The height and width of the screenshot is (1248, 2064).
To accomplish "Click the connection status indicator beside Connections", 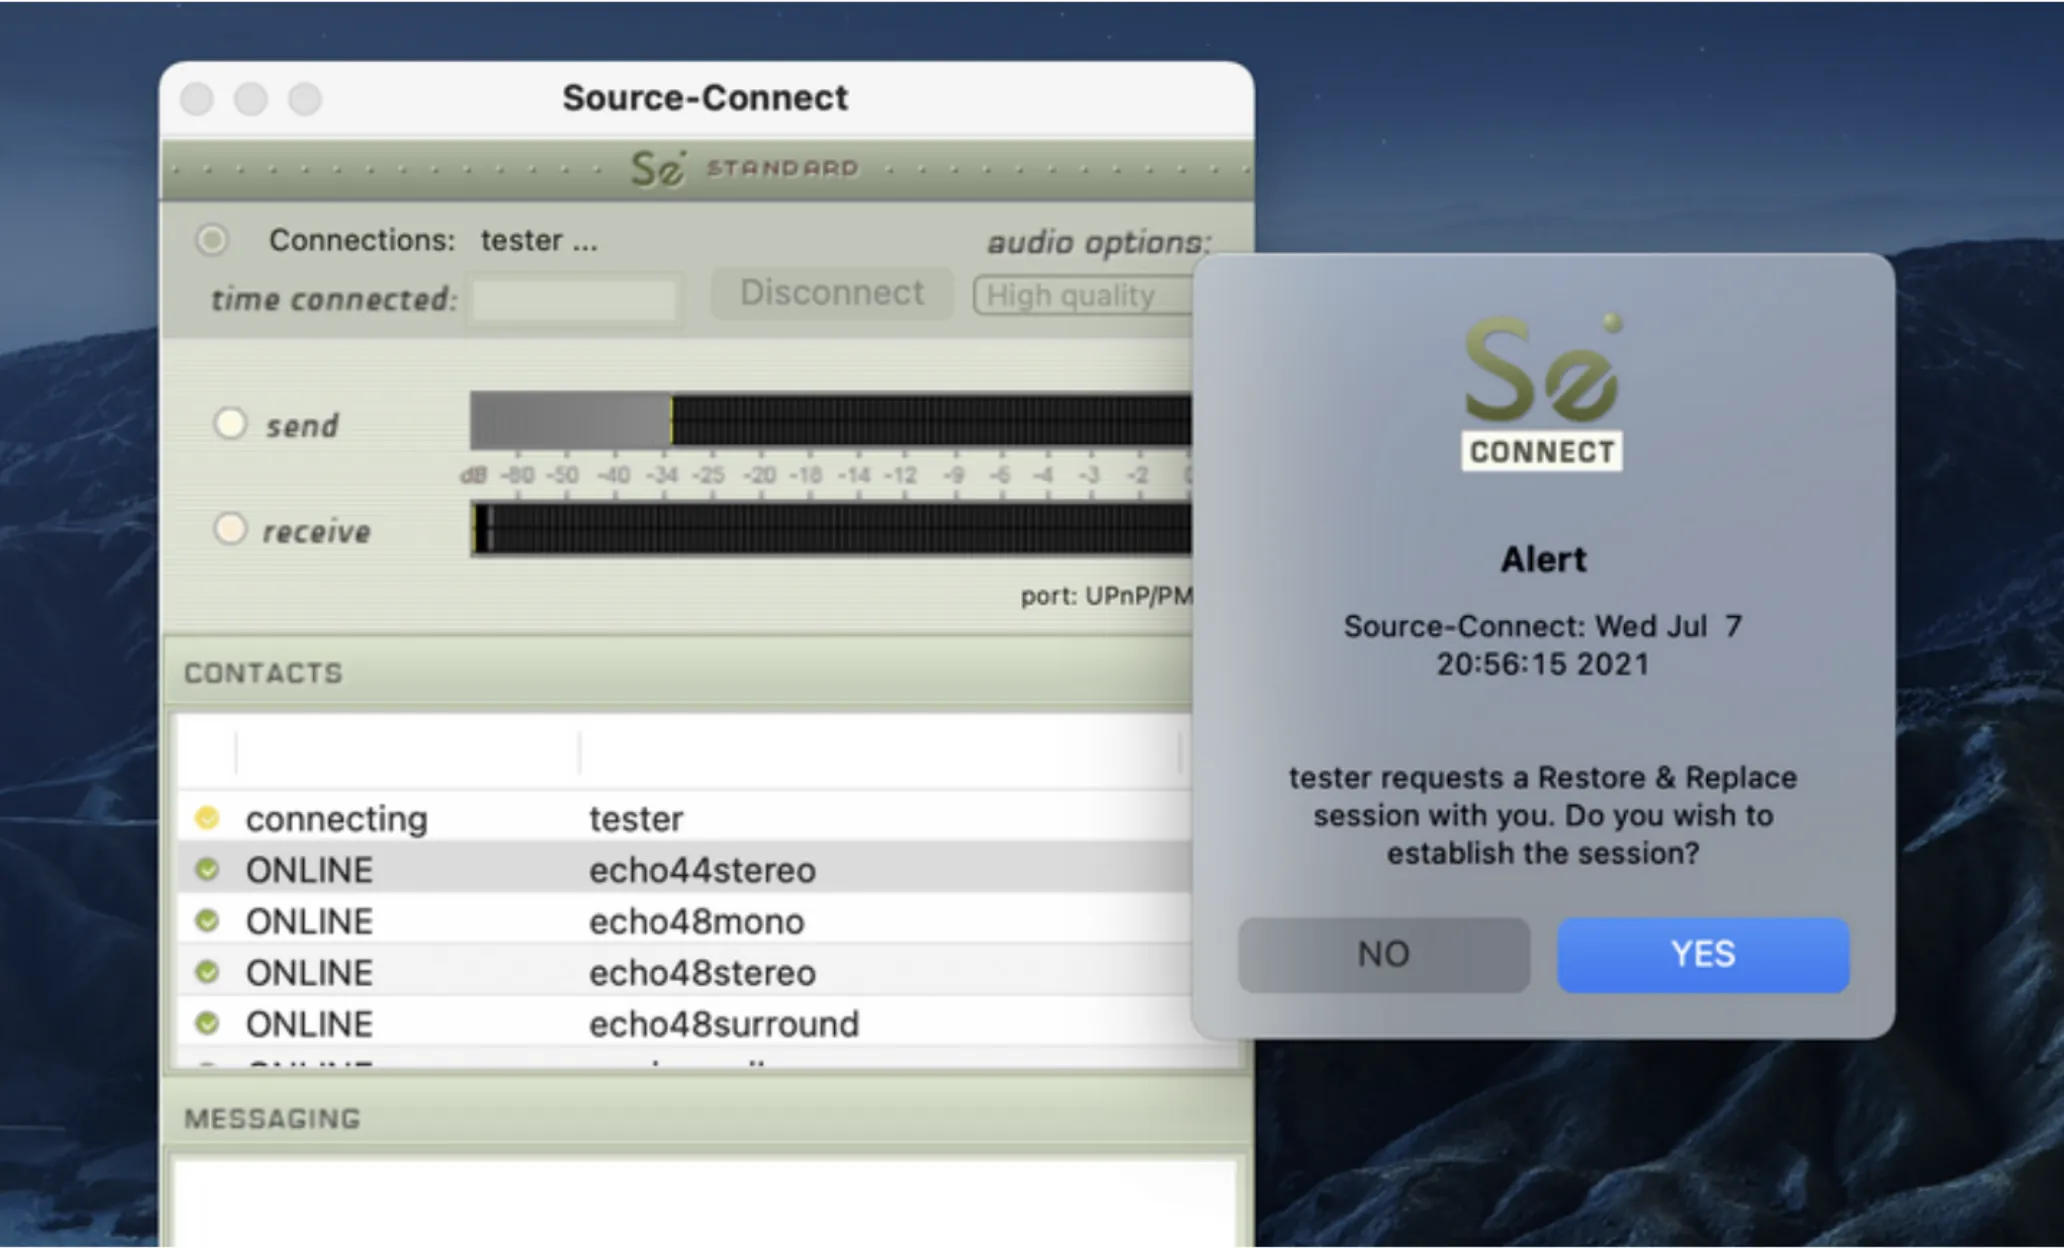I will [x=211, y=240].
